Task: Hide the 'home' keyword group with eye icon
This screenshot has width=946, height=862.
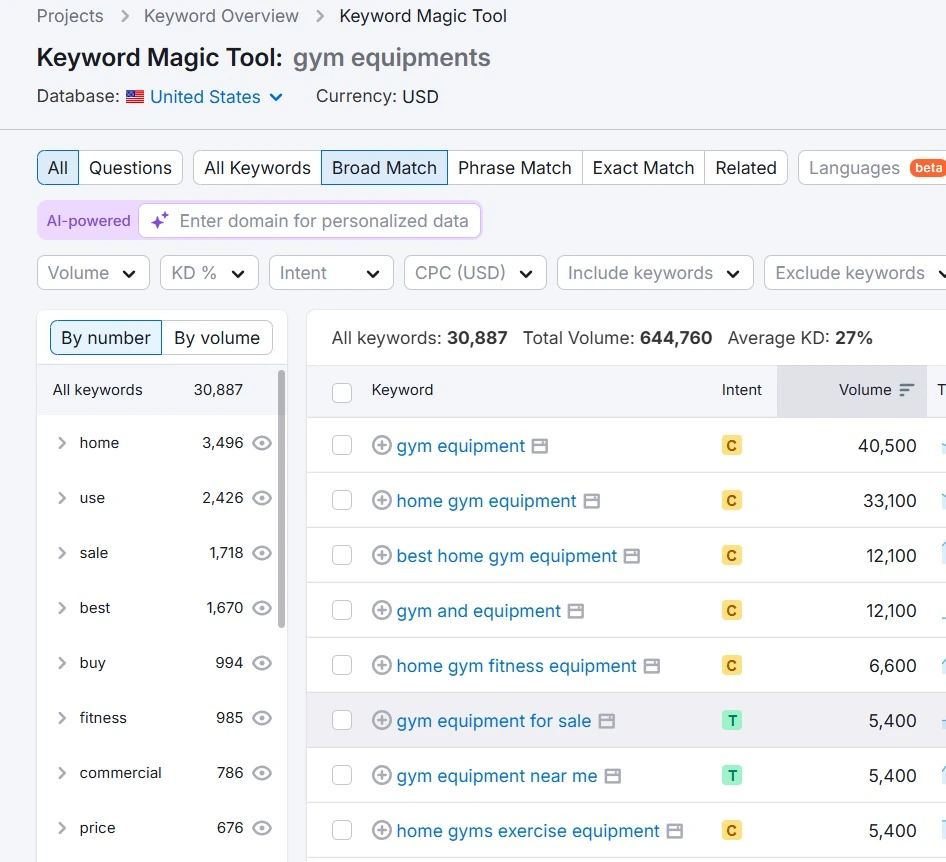Action: pyautogui.click(x=262, y=443)
